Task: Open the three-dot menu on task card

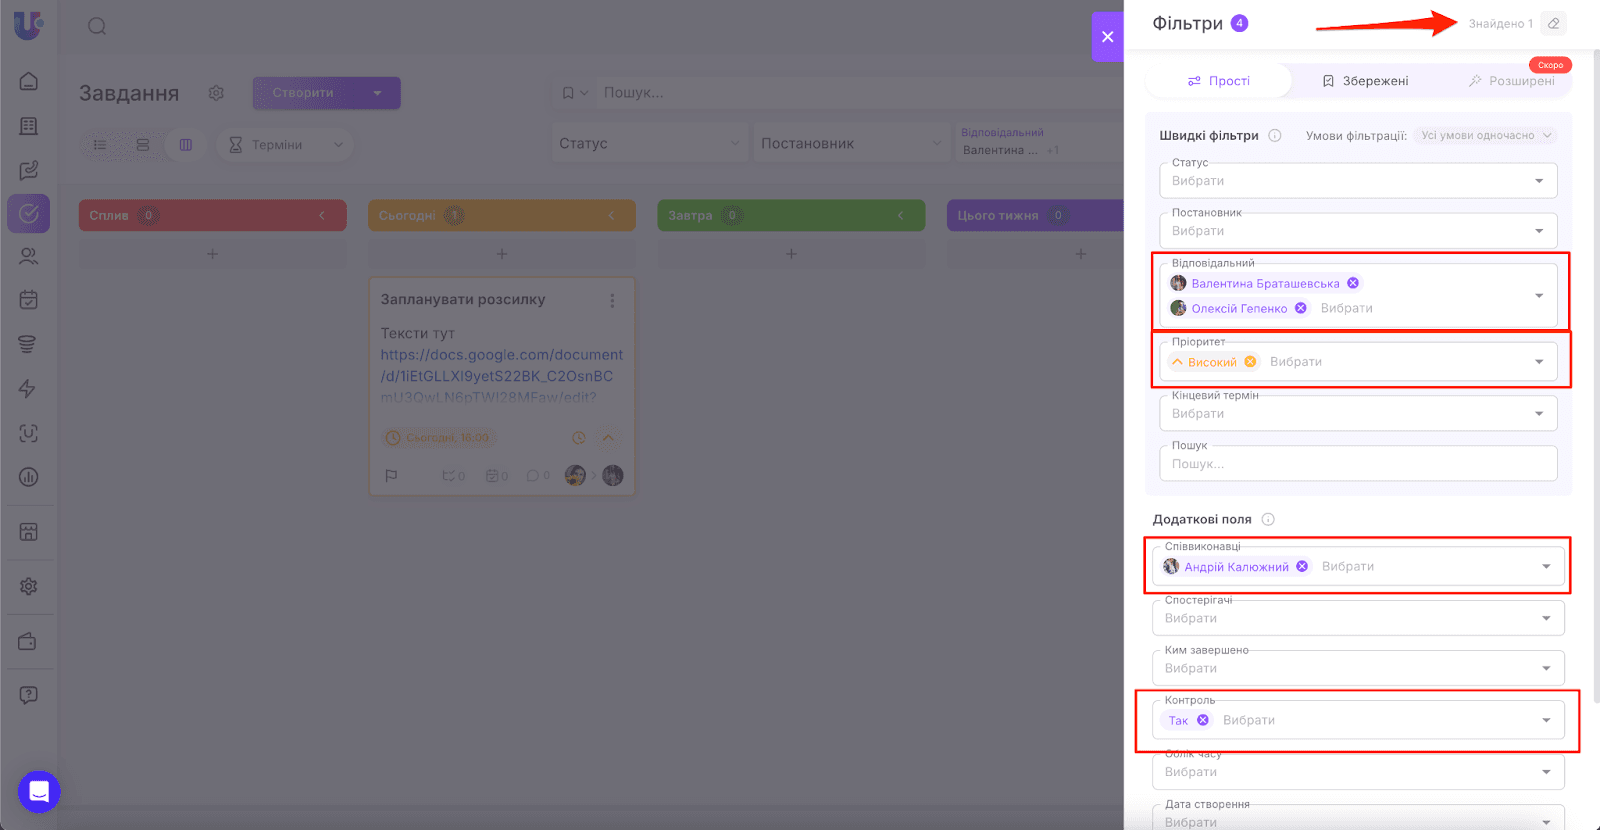Action: click(612, 300)
